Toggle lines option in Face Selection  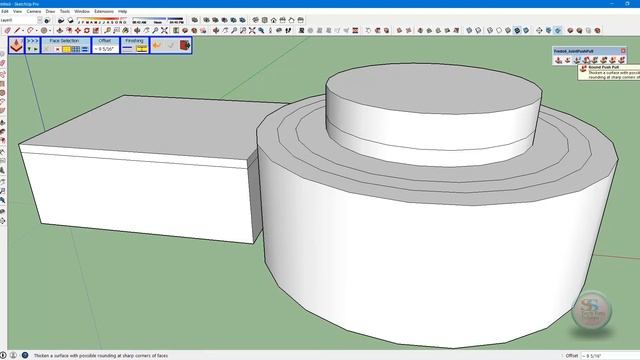tap(85, 49)
